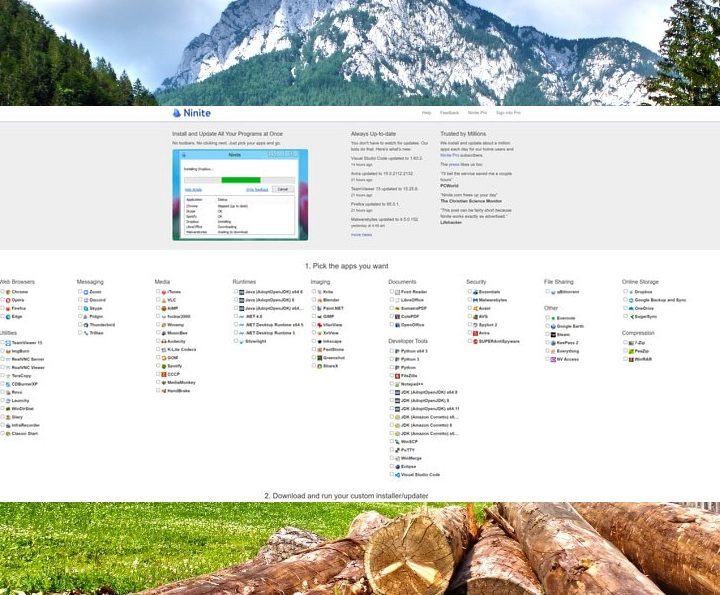Click the PeaZip icon under Compression
Screen dimensions: 720x595
coord(631,351)
